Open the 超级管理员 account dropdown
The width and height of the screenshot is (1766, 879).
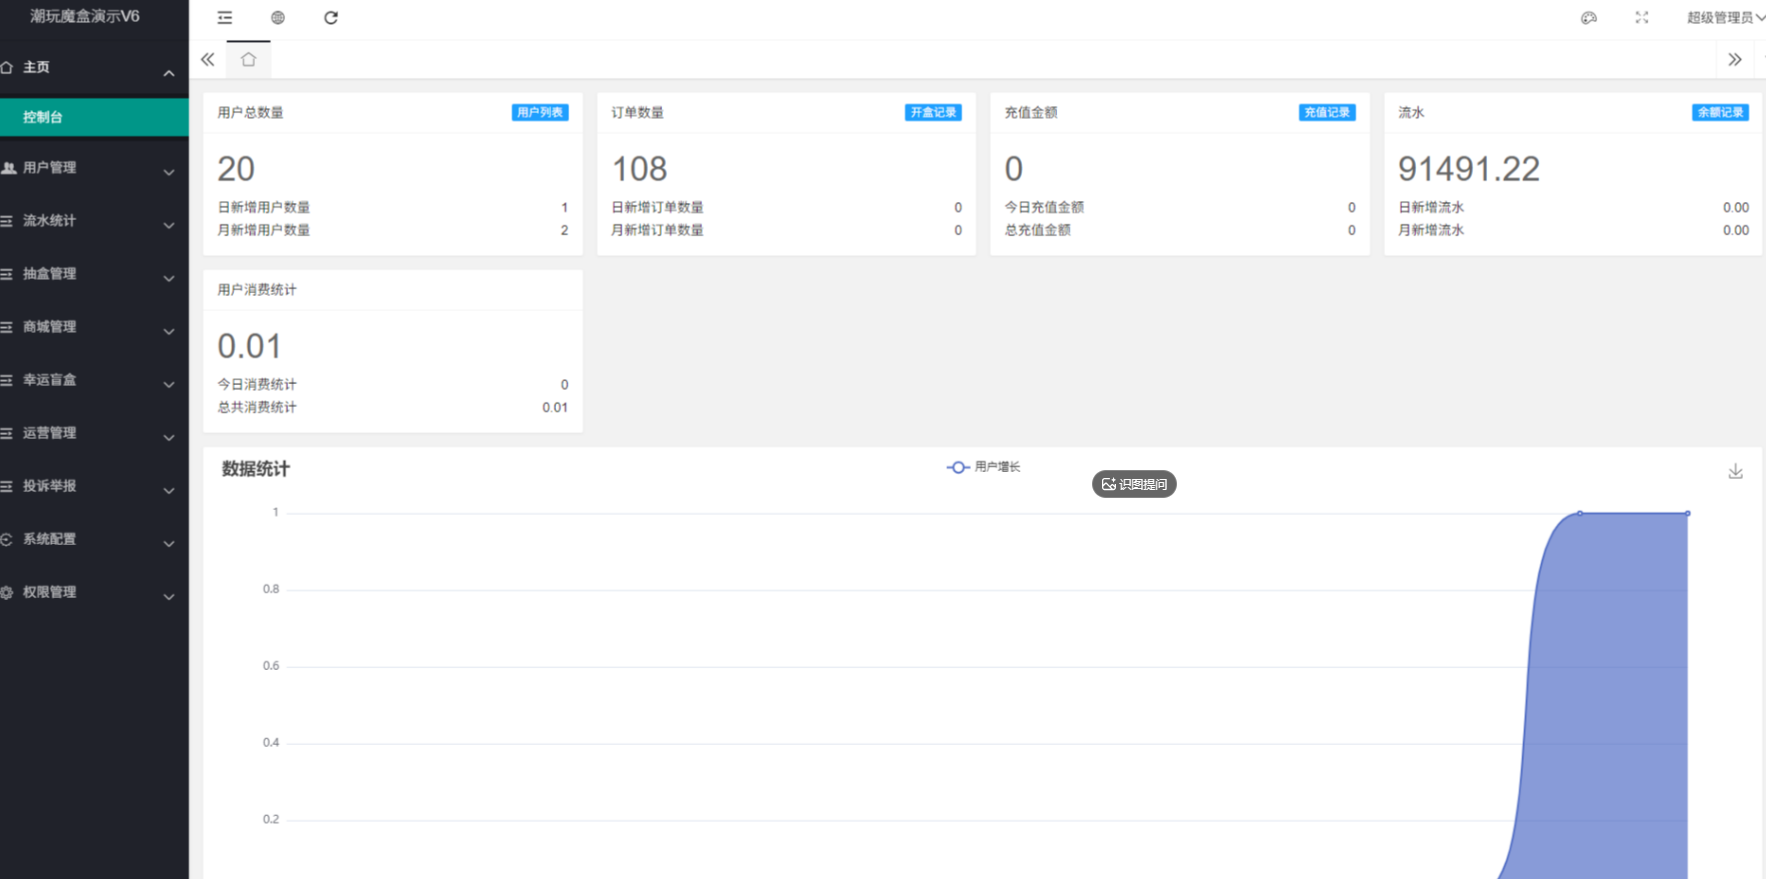coord(1726,18)
